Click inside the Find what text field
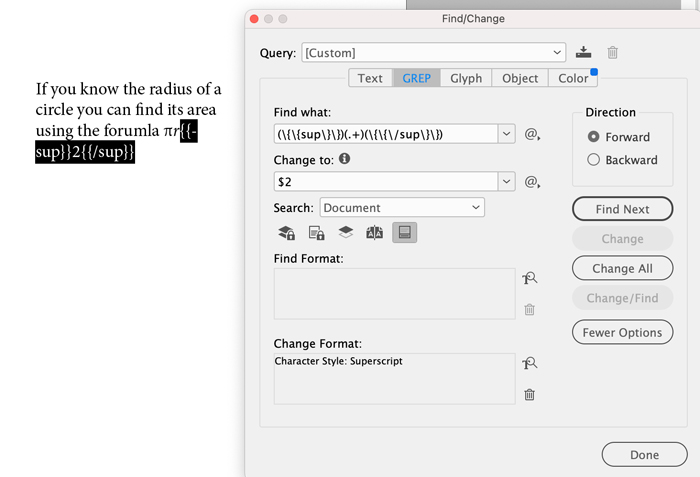 tap(385, 134)
